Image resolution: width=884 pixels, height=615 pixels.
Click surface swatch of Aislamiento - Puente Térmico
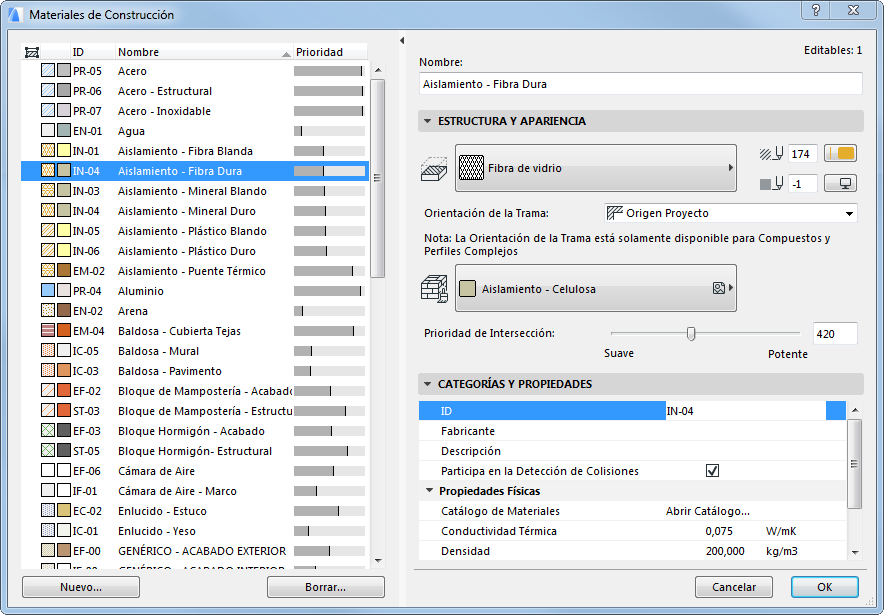coord(64,271)
